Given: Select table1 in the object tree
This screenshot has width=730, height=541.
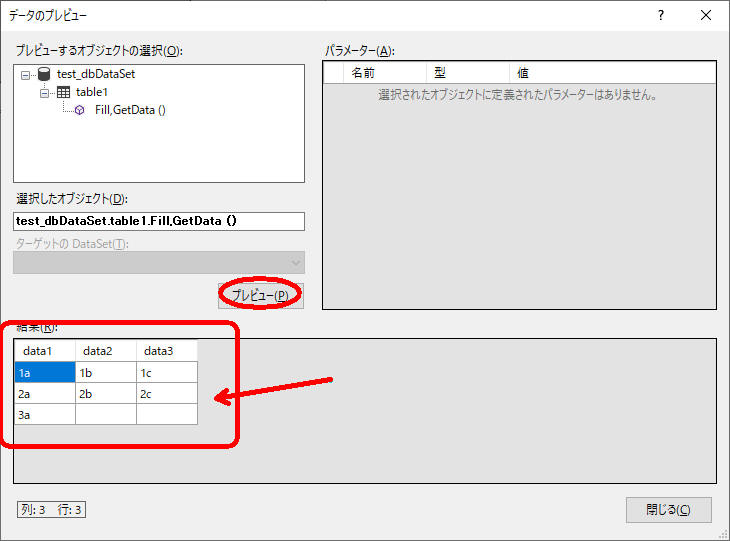Looking at the screenshot, I should point(91,92).
